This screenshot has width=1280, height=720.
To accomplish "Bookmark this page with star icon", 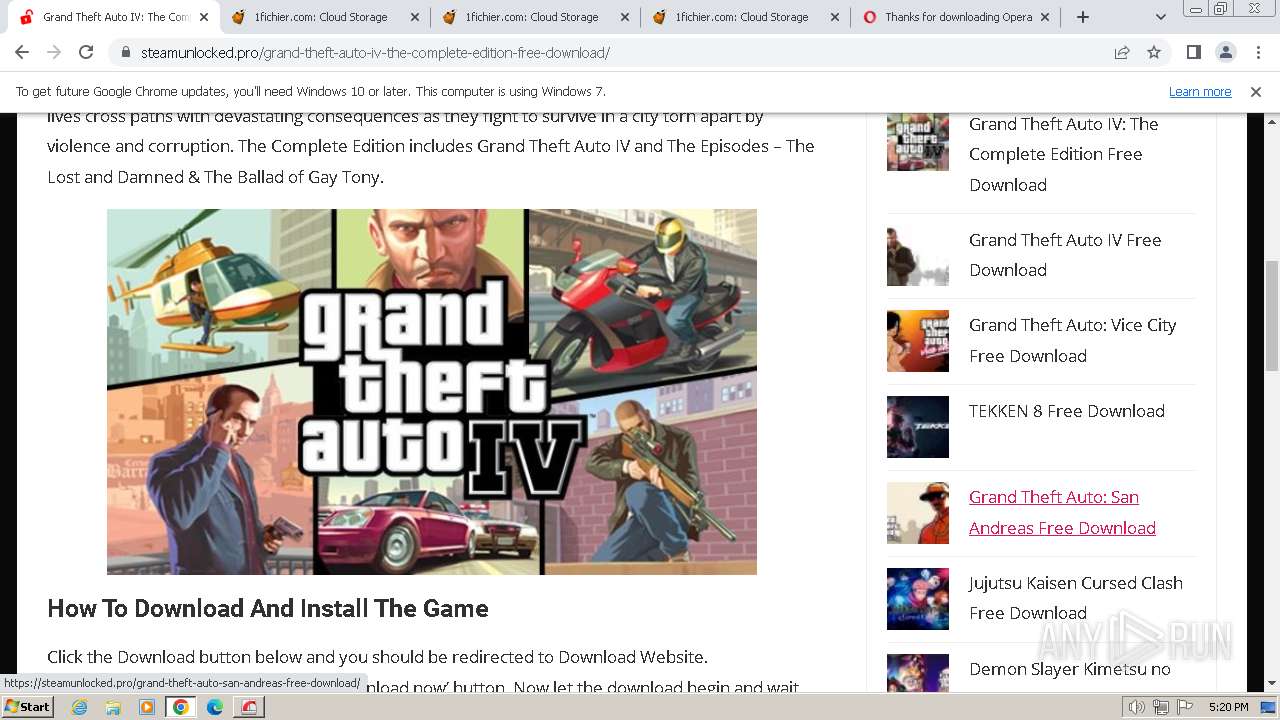I will point(1154,53).
